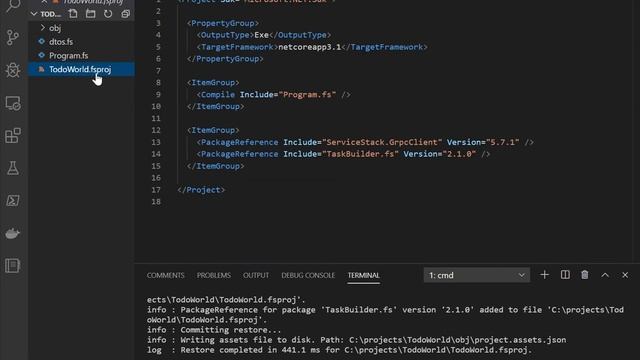
Task: Collapse all folders in explorer
Action: click(x=125, y=14)
